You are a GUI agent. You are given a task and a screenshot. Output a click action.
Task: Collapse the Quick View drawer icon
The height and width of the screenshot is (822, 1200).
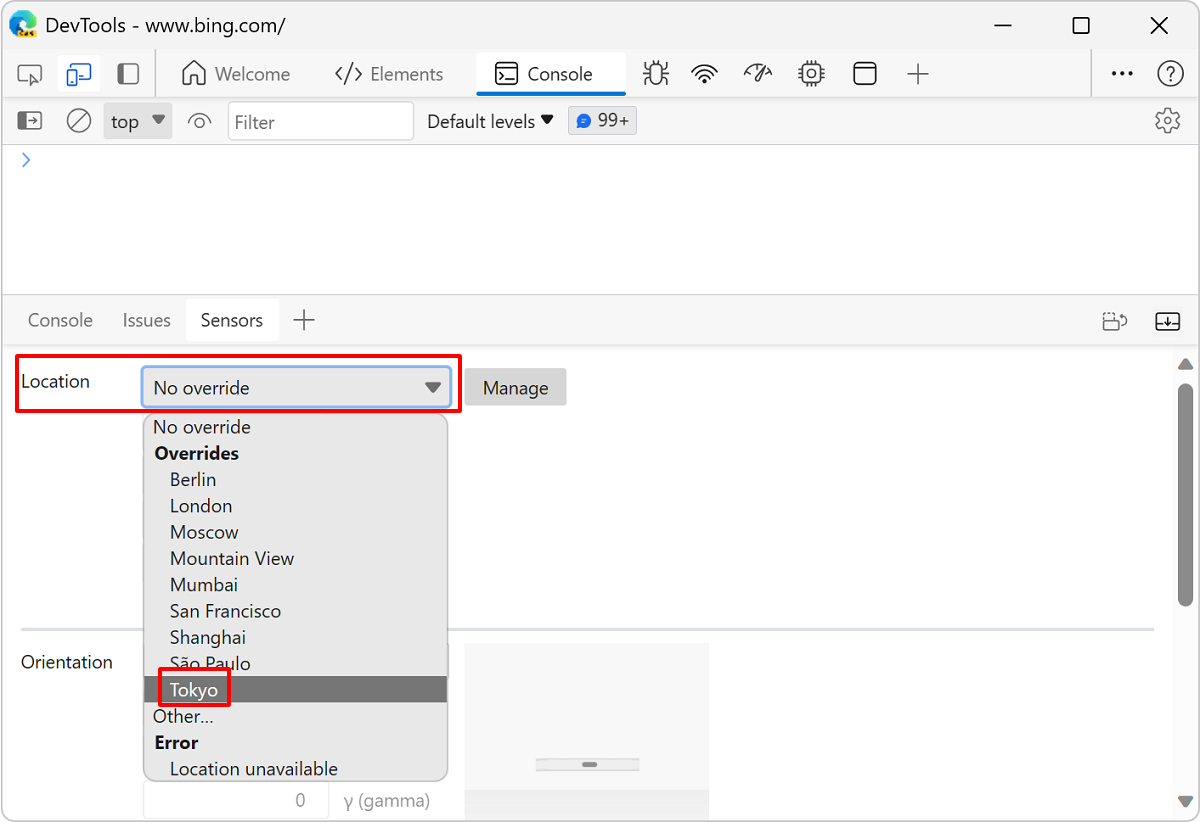tap(1167, 321)
